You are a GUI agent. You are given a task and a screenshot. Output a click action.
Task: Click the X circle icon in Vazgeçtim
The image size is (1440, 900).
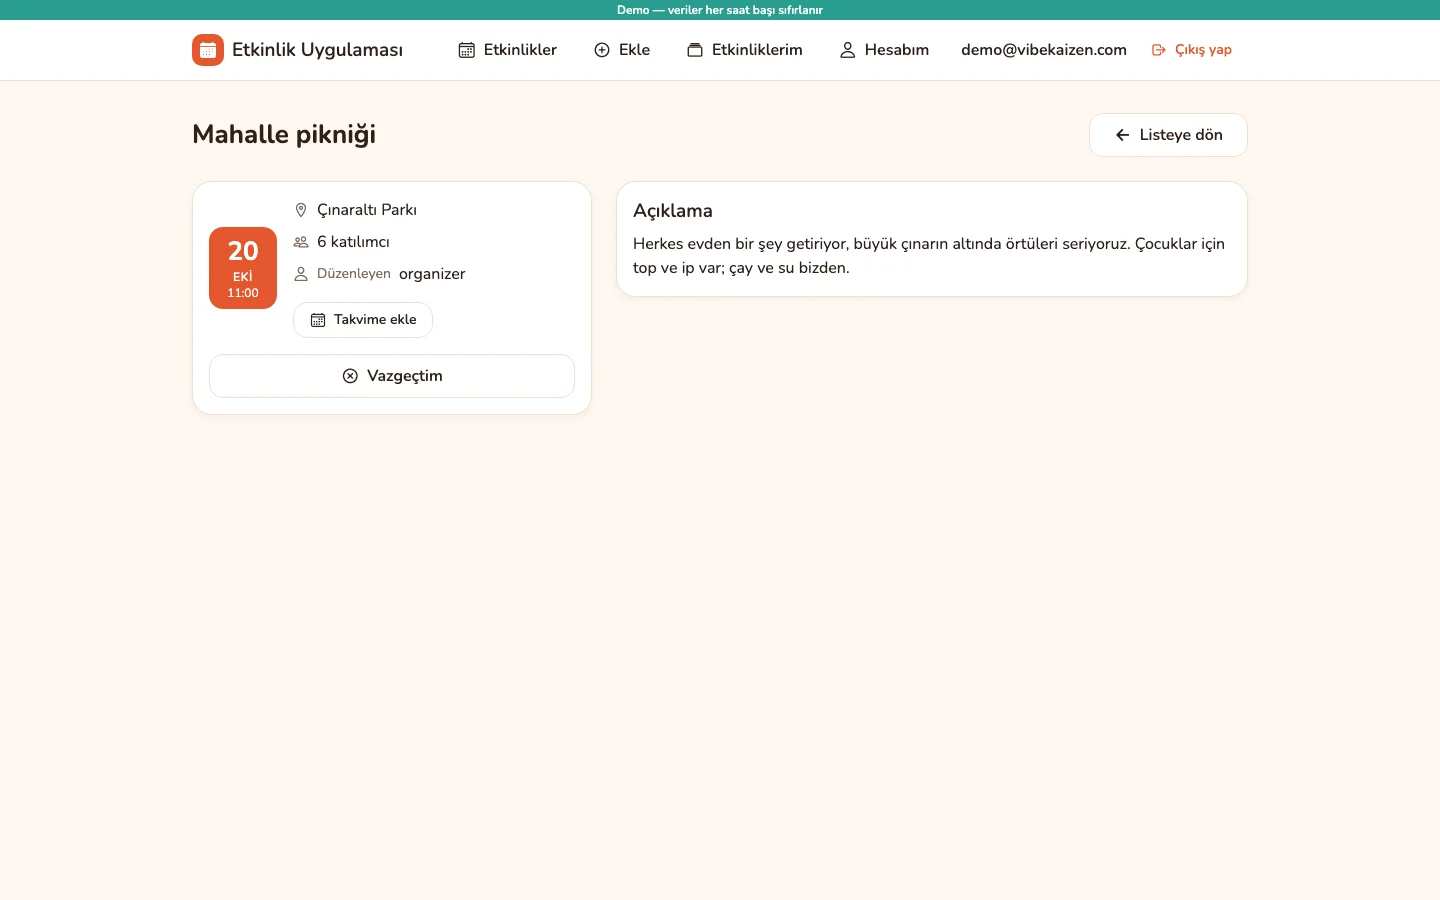pos(350,376)
